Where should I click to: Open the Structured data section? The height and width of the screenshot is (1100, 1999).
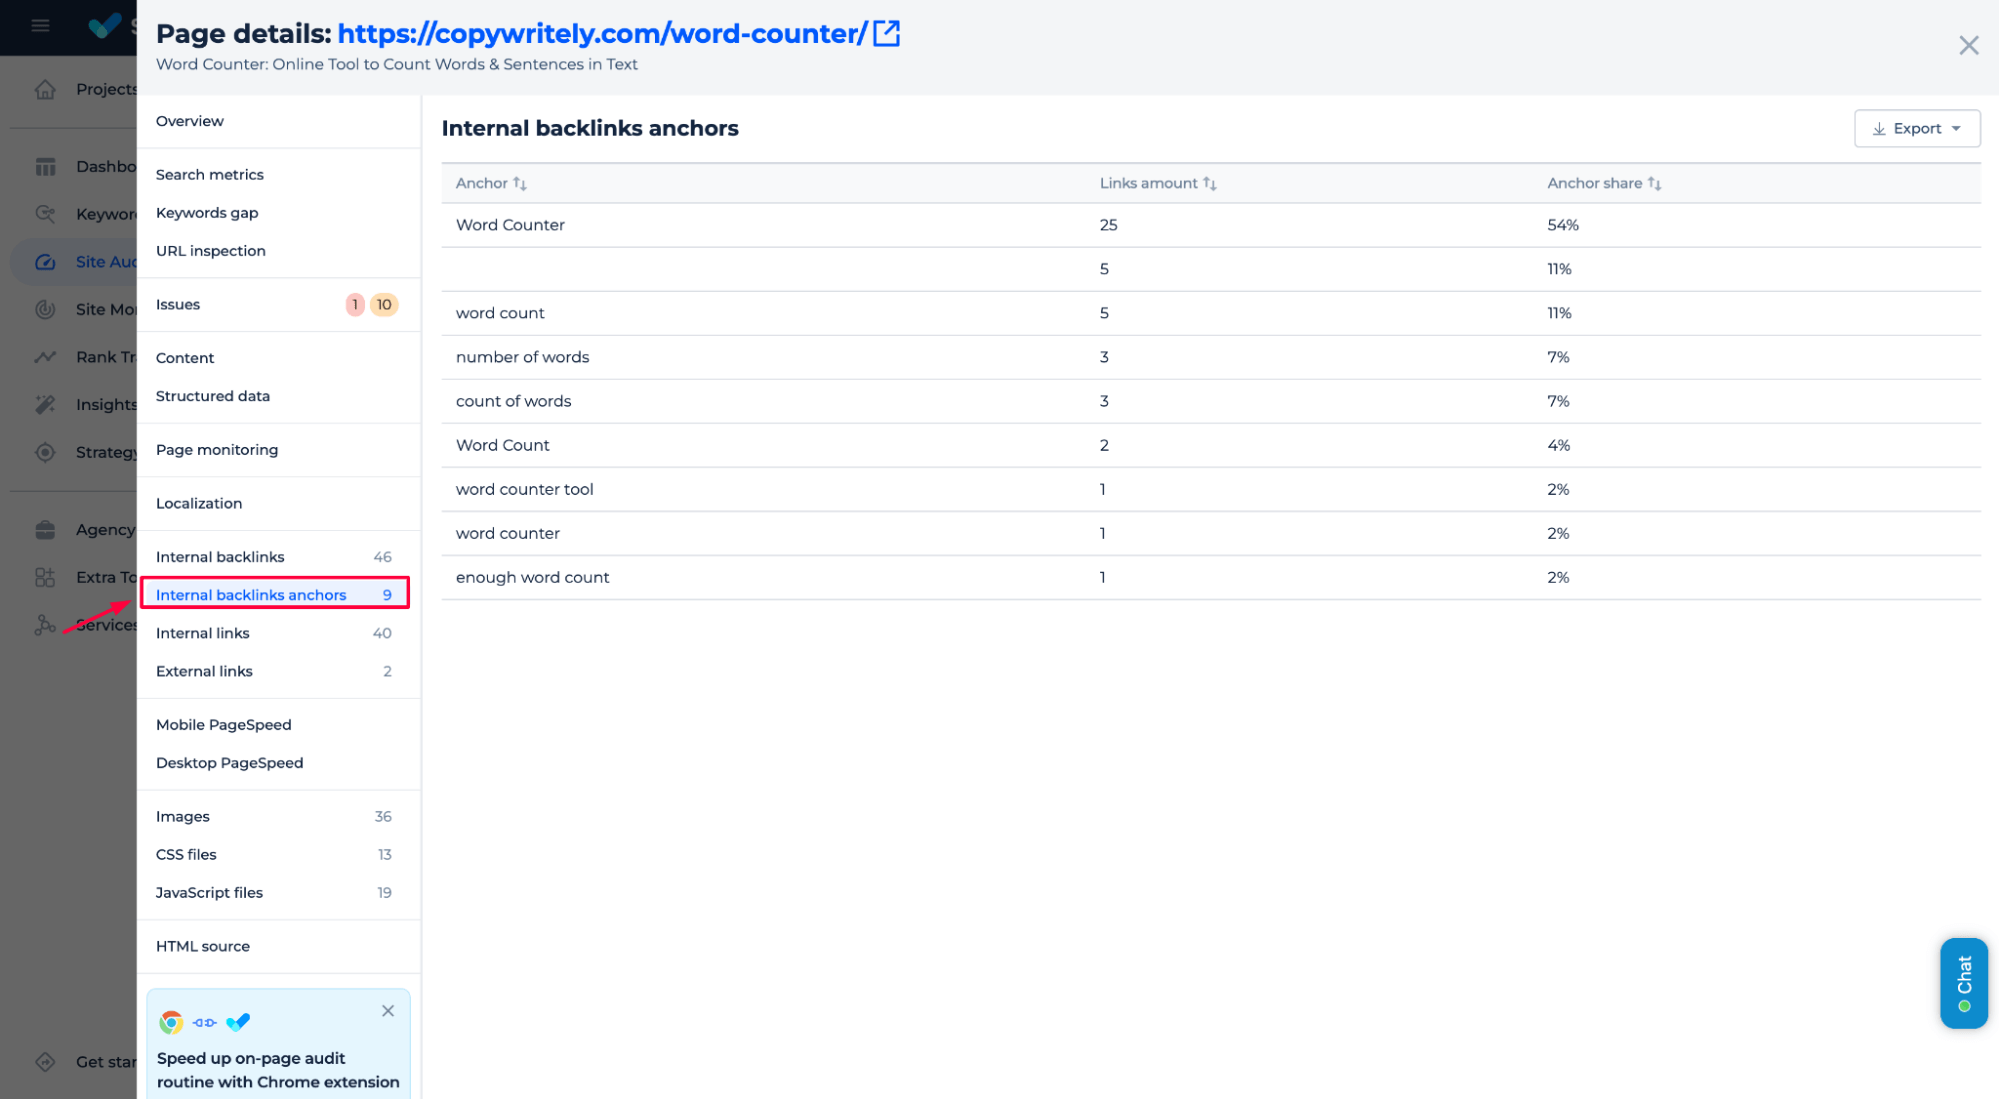tap(213, 396)
